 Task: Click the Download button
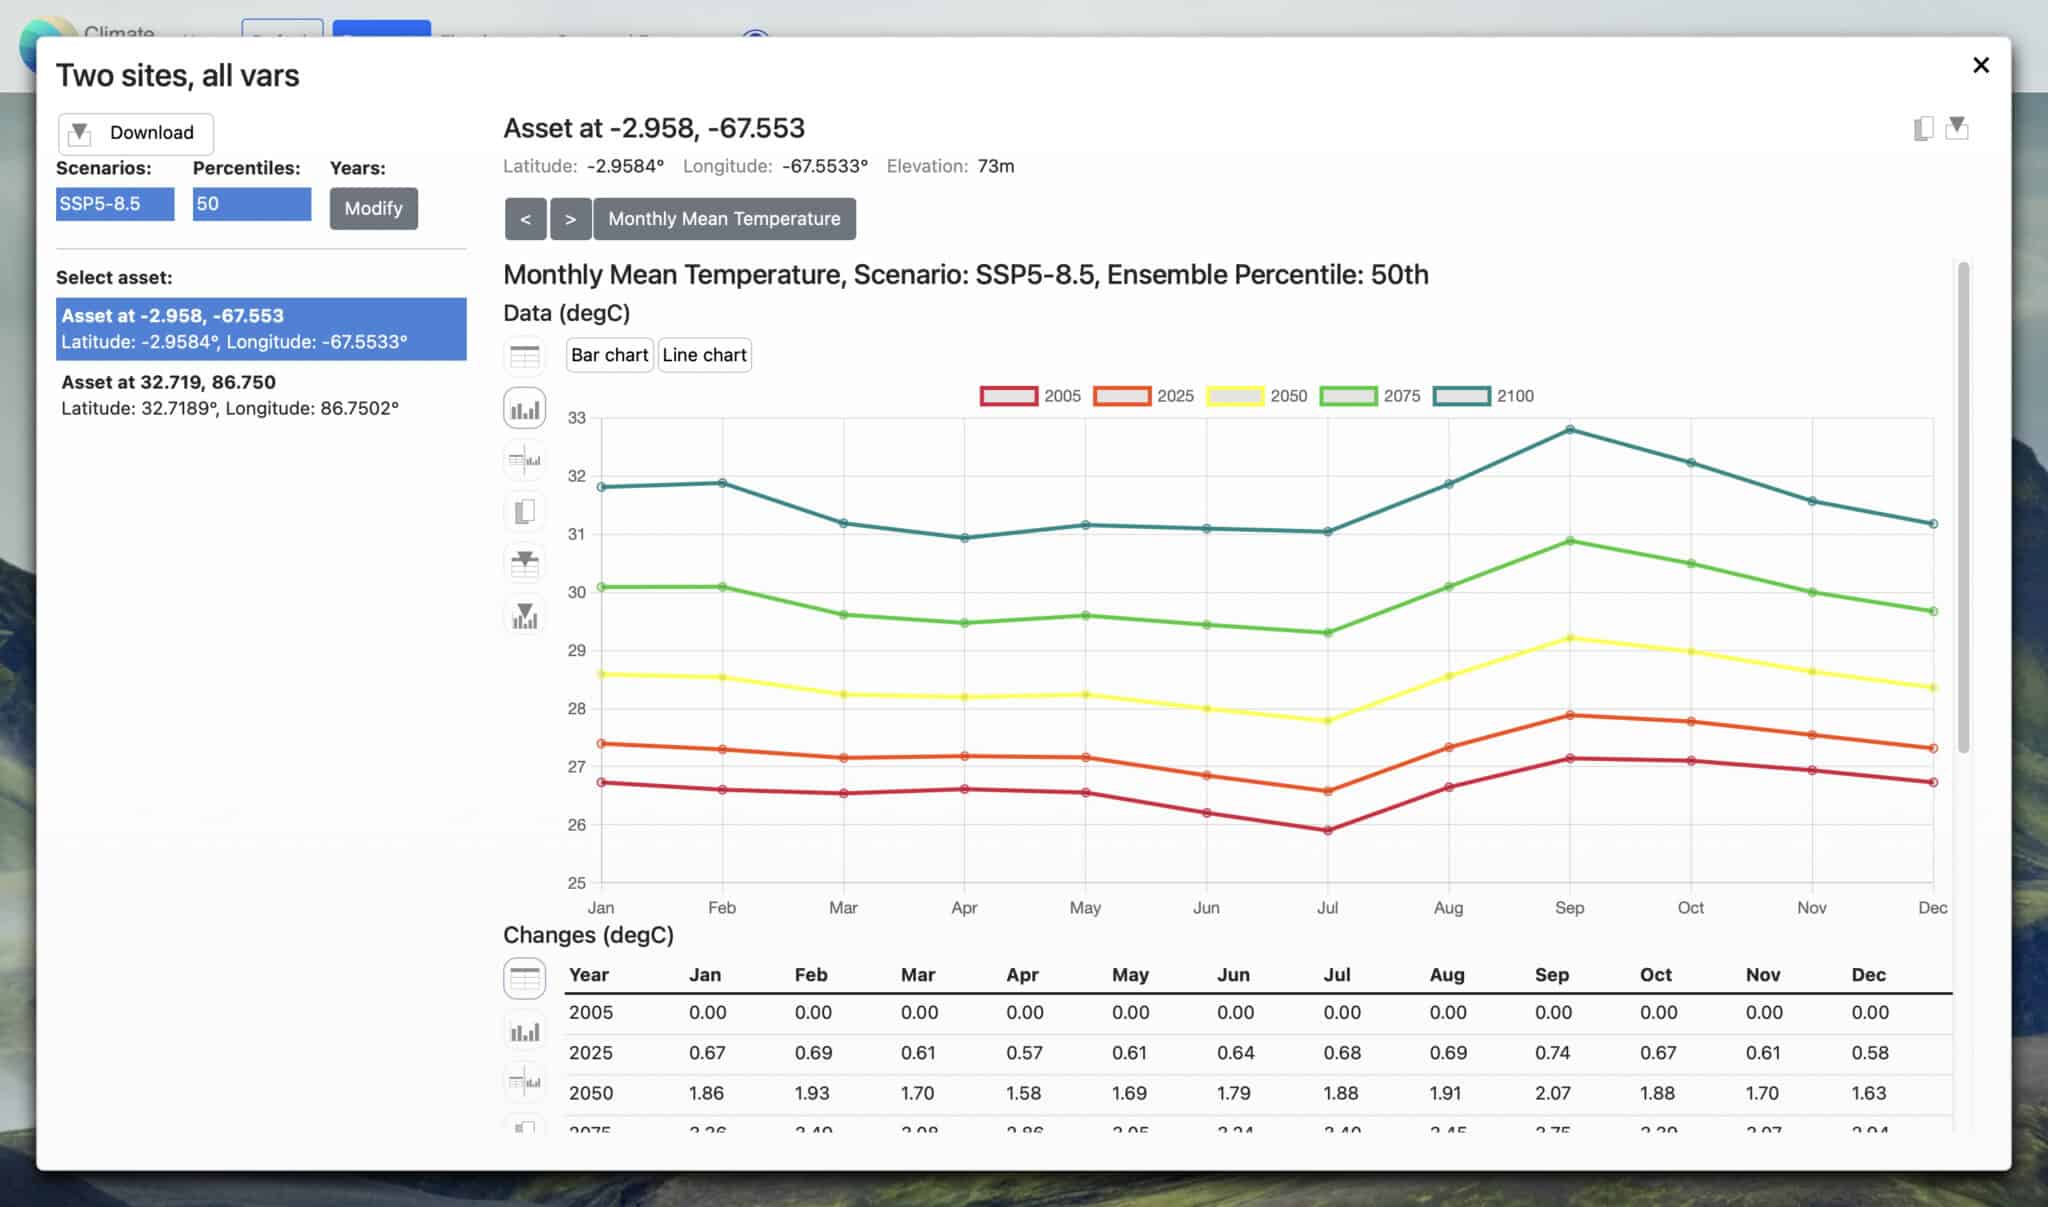point(136,132)
